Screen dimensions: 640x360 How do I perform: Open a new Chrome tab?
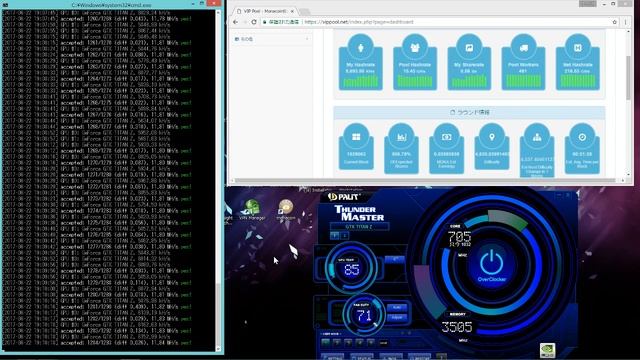pyautogui.click(x=304, y=11)
